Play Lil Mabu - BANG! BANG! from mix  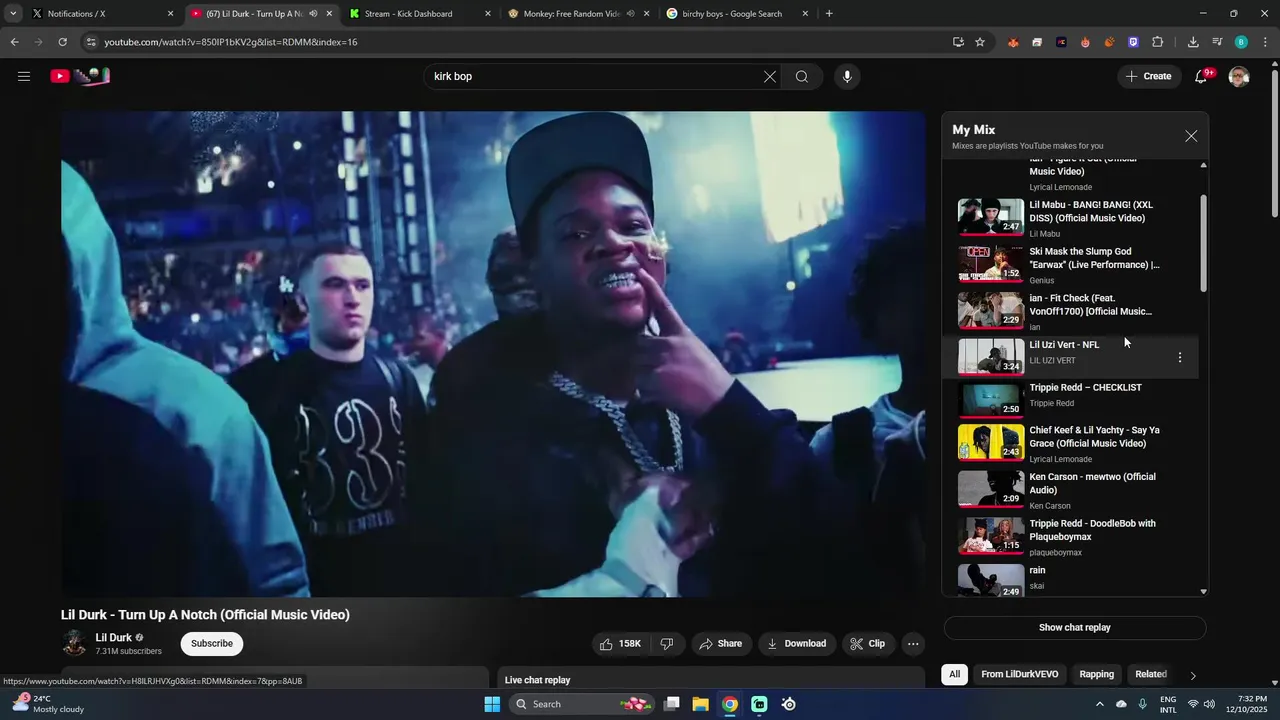pos(1070,218)
